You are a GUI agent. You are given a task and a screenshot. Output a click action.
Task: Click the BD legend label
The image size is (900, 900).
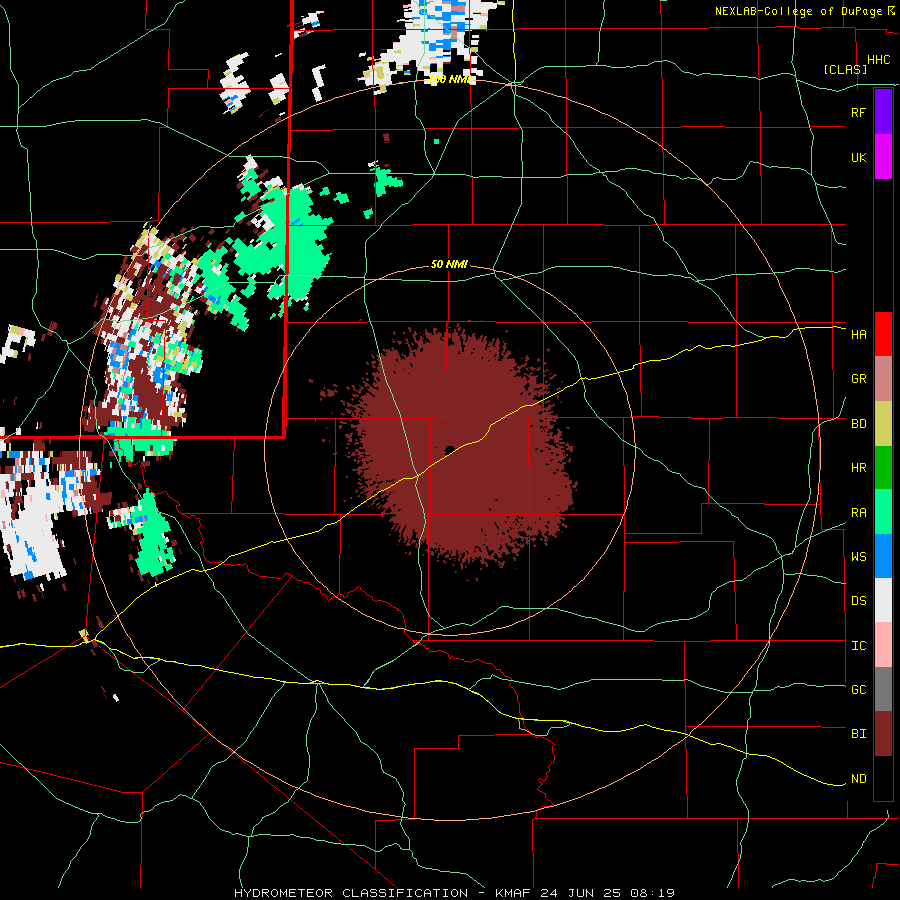858,424
